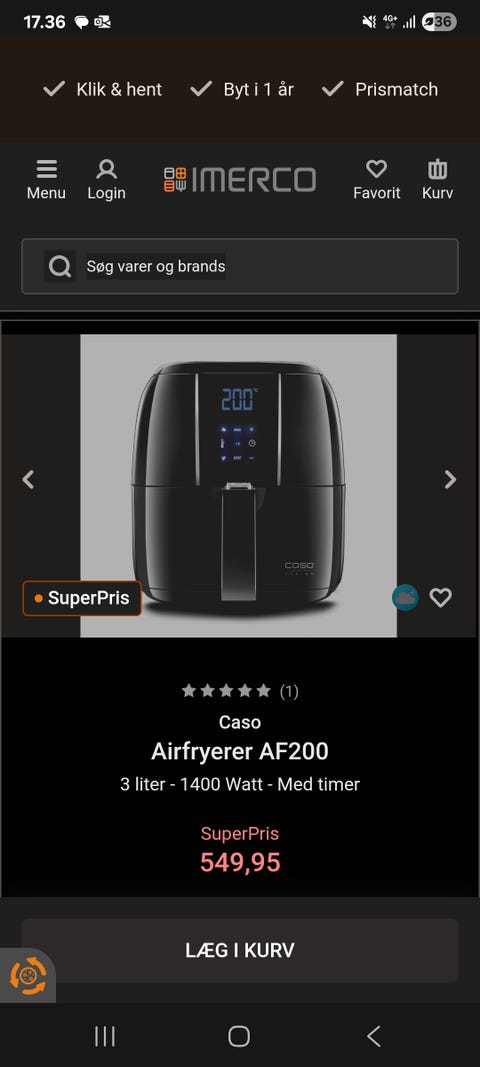Screen dimensions: 480x1067
Task: Click the search magnifier icon
Action: [x=60, y=266]
